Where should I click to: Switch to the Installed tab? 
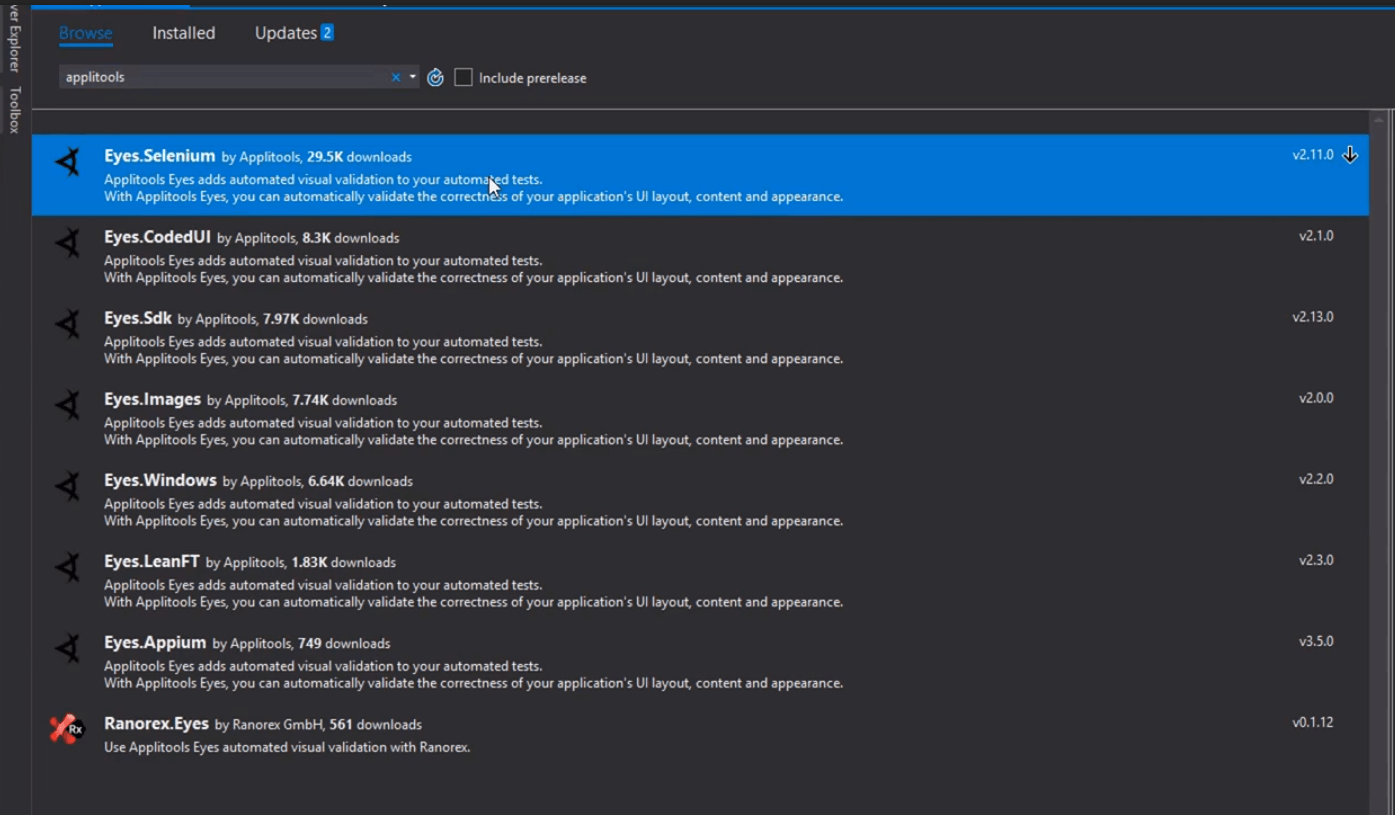pyautogui.click(x=184, y=33)
